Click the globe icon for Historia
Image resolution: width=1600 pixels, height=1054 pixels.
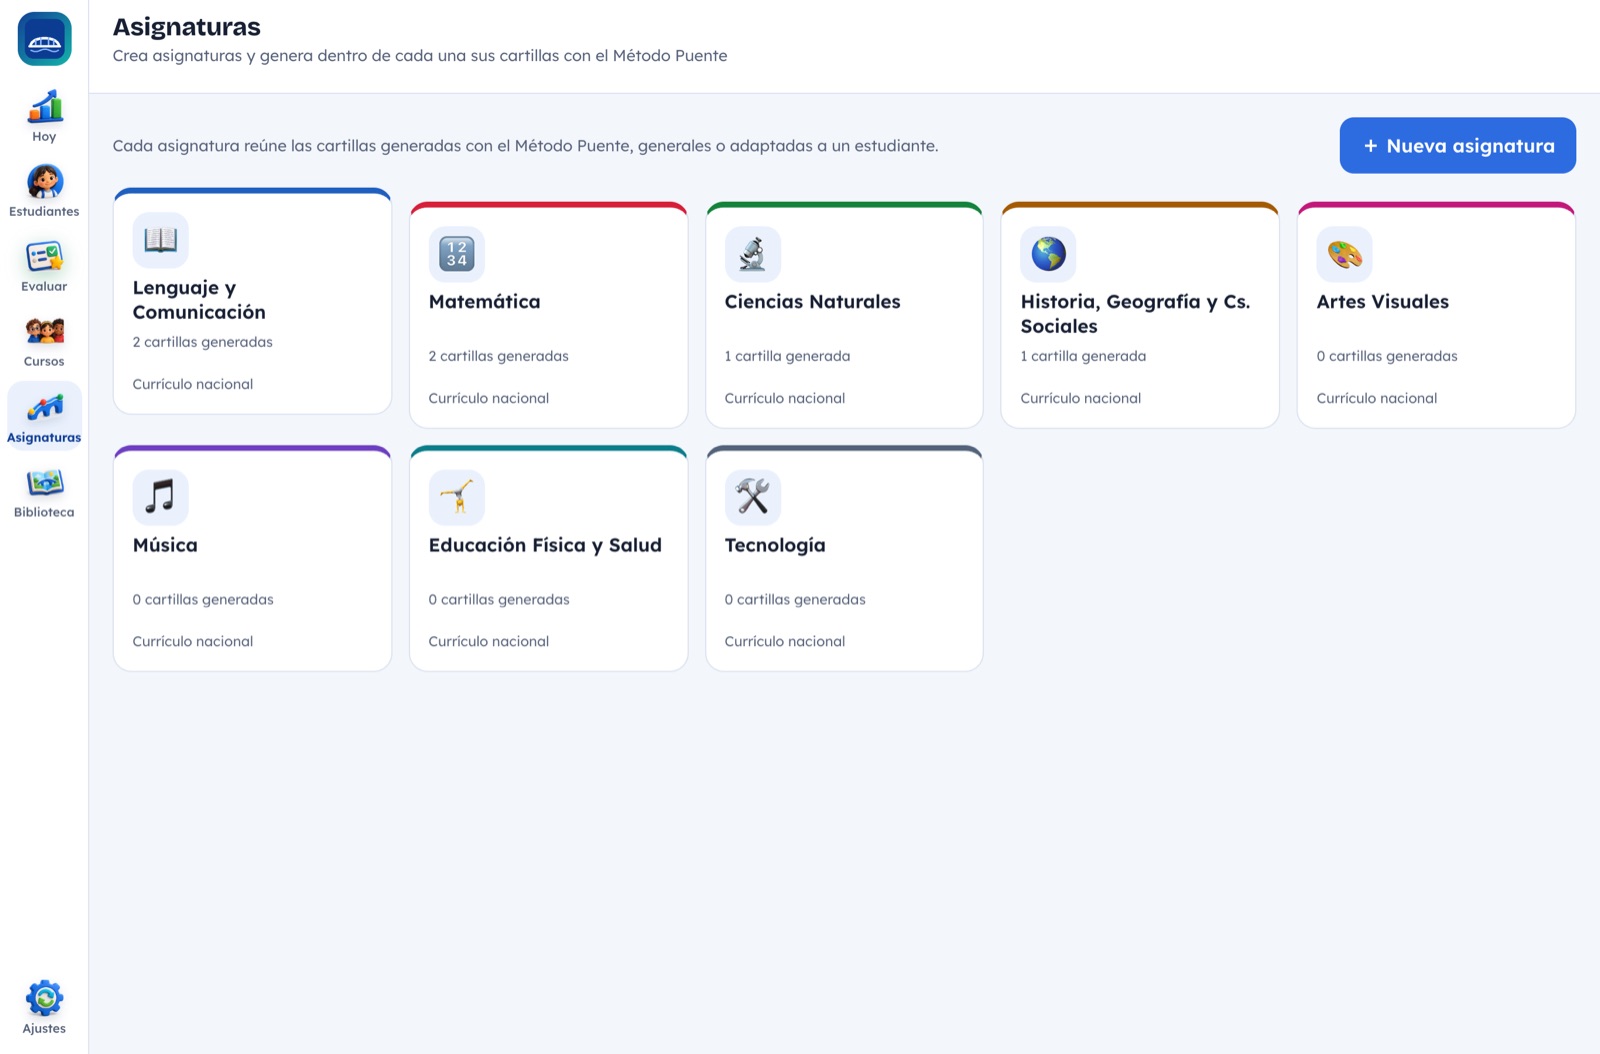point(1049,254)
